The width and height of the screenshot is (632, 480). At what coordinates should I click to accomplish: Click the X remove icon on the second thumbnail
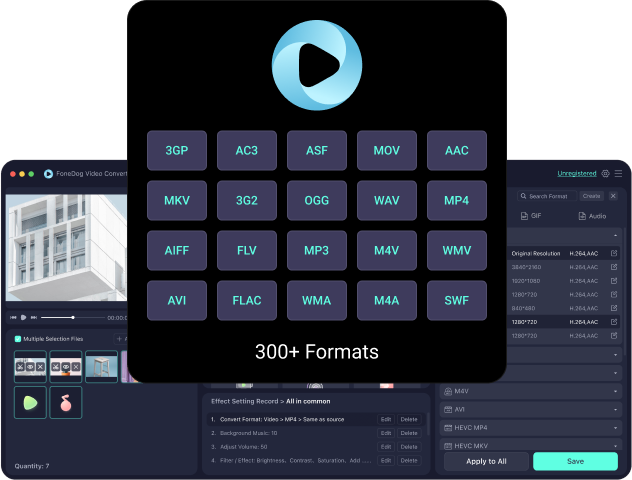tap(75, 367)
